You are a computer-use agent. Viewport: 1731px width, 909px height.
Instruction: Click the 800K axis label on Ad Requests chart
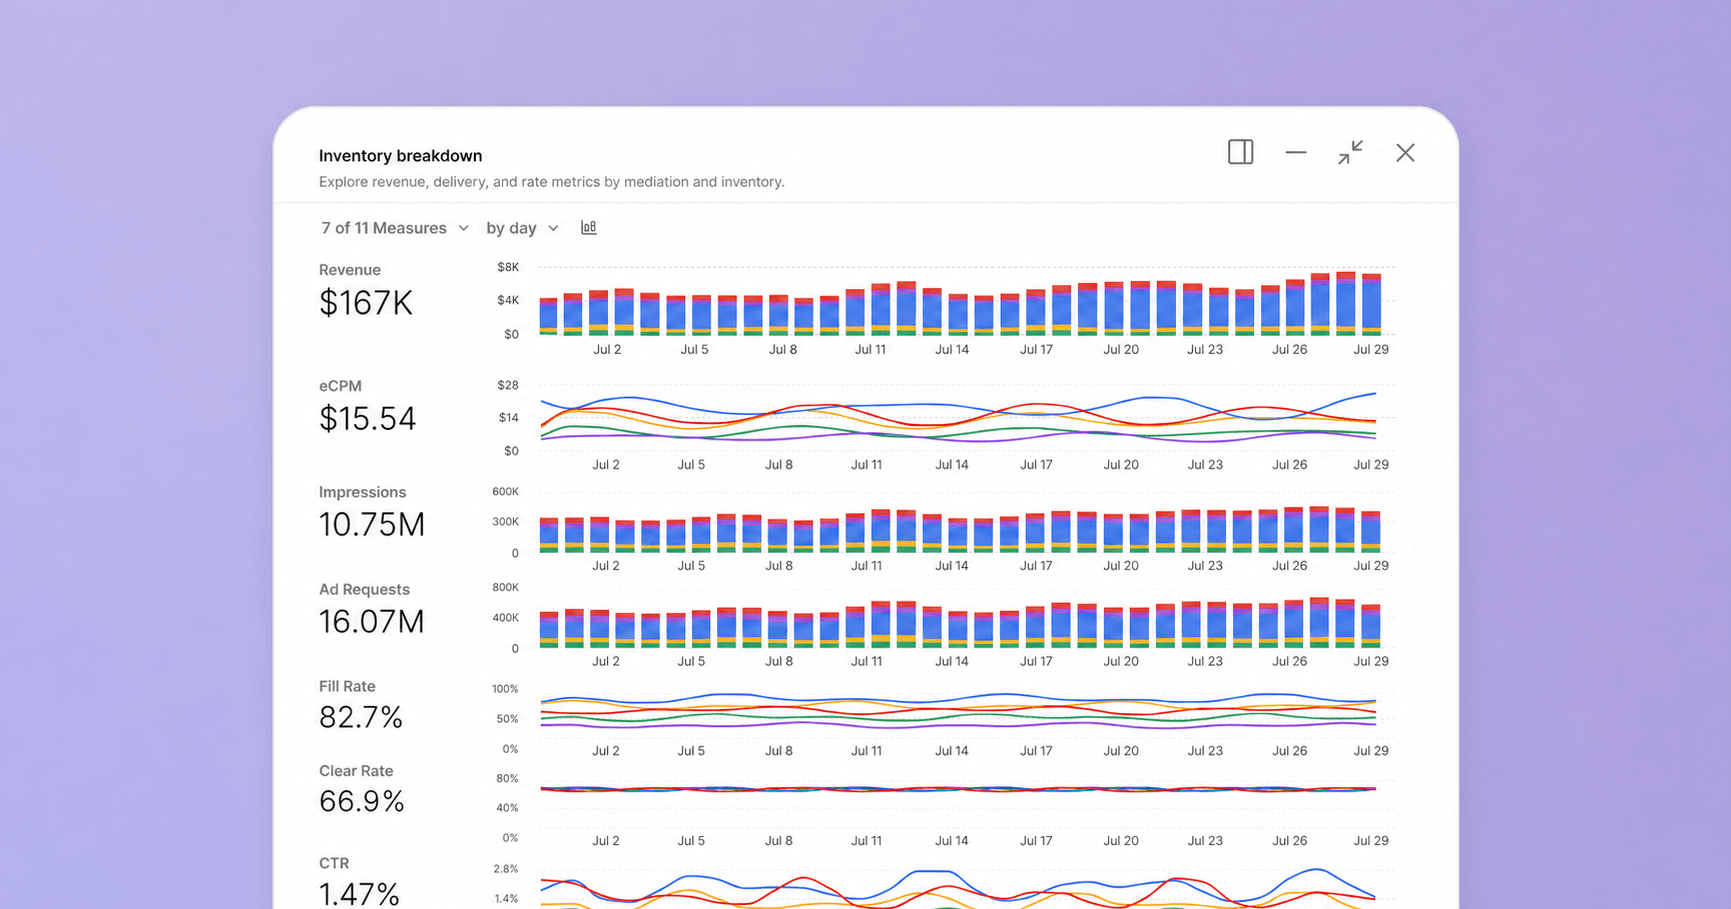point(505,588)
